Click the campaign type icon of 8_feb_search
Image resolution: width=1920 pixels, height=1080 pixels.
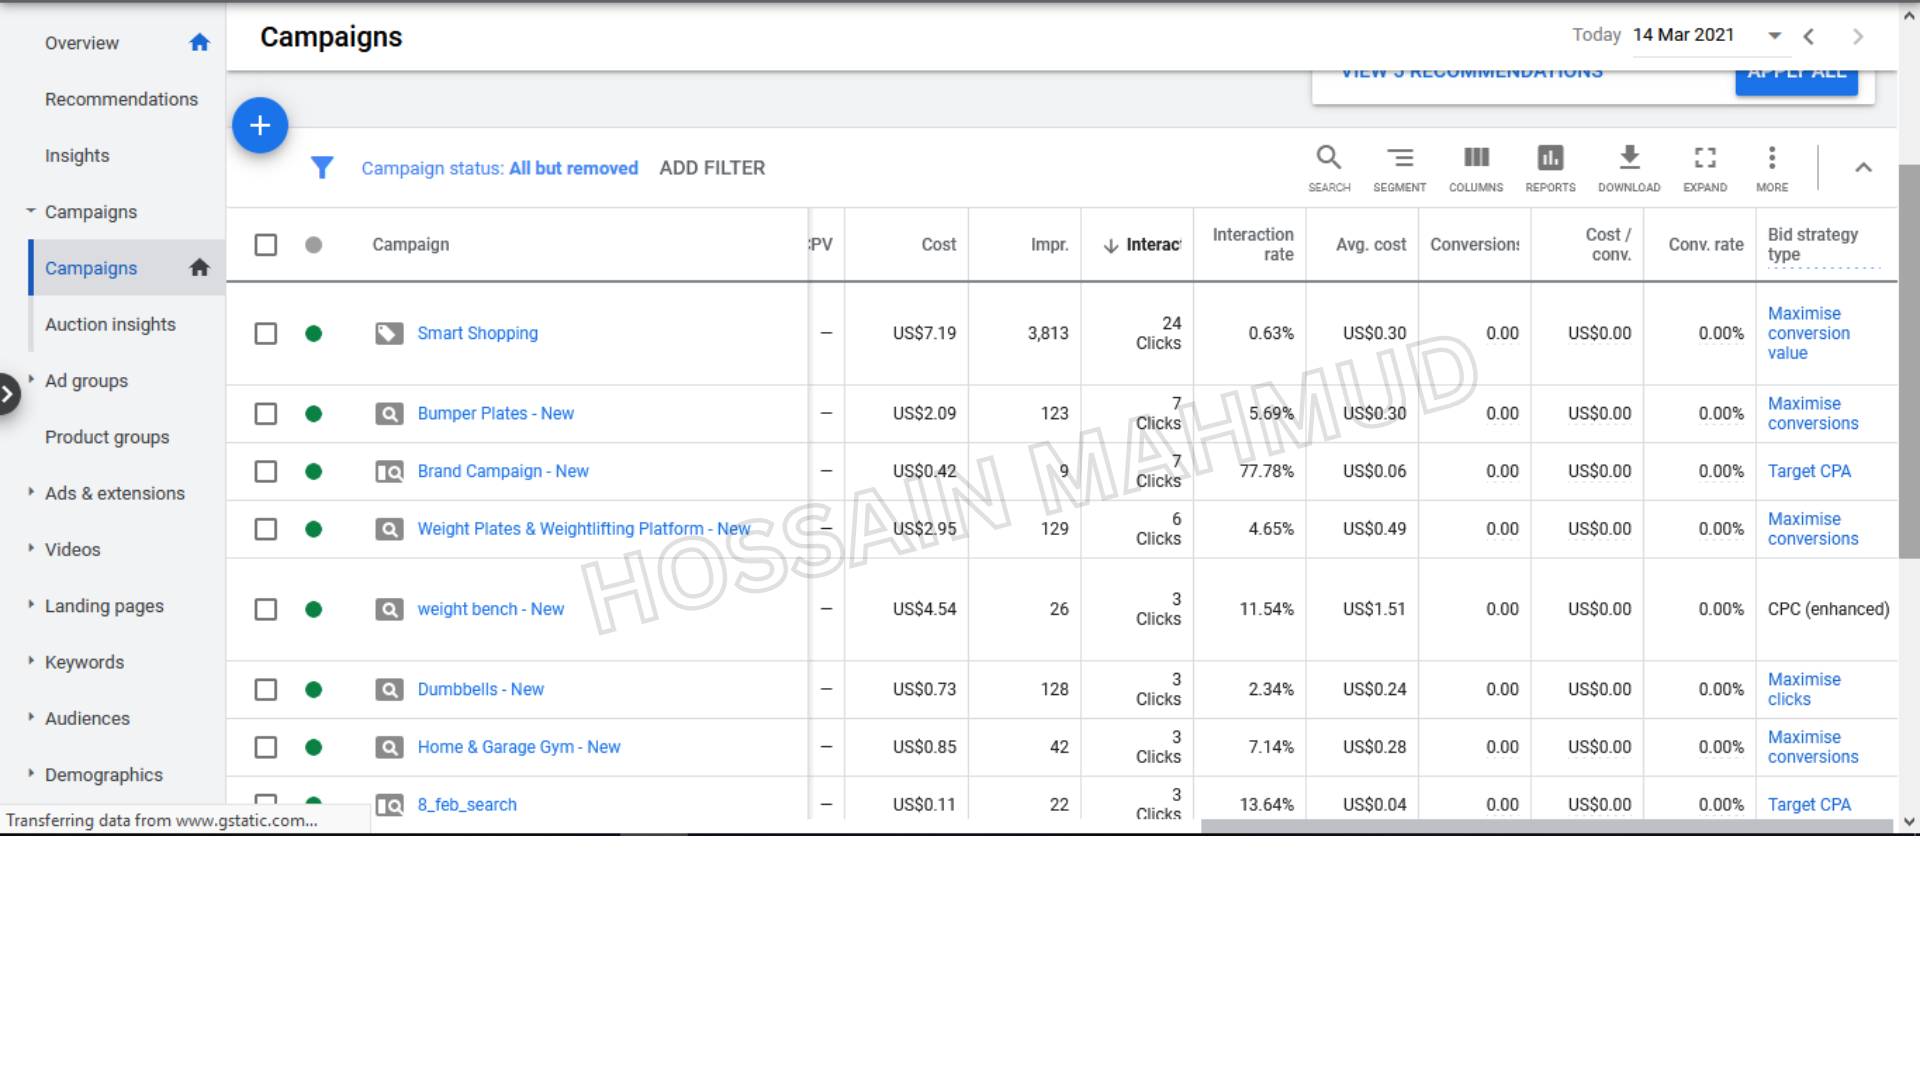(x=389, y=805)
